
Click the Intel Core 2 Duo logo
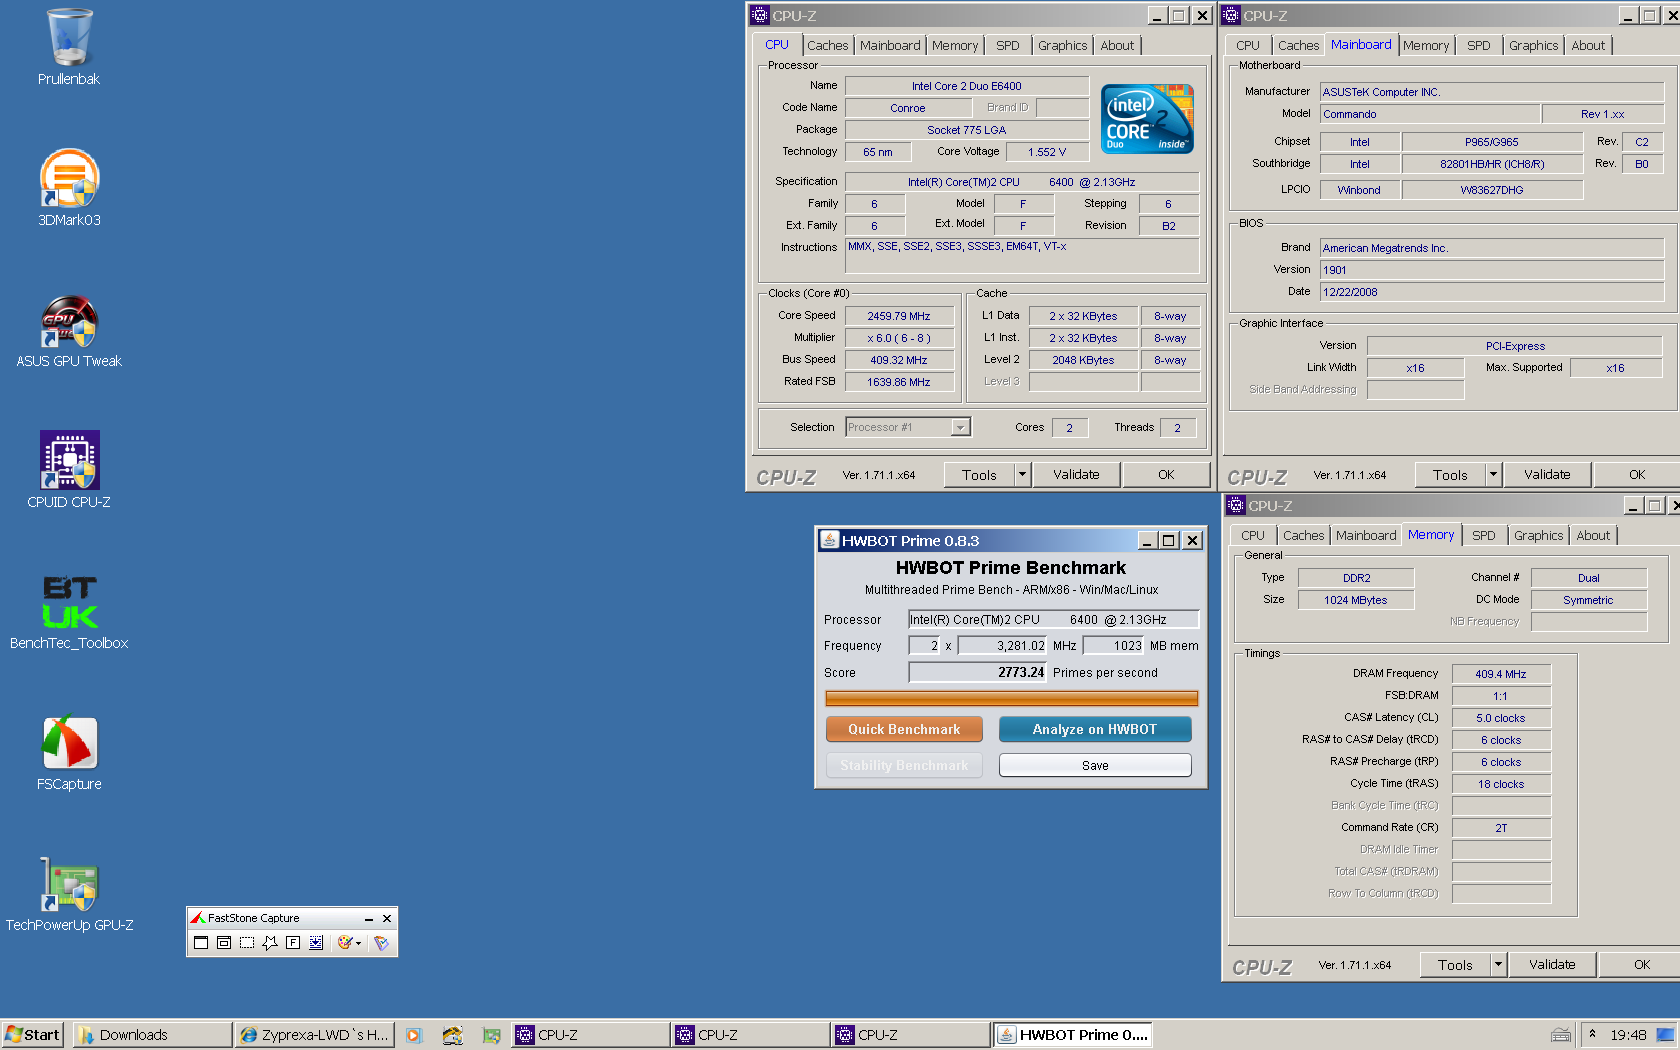(x=1147, y=118)
